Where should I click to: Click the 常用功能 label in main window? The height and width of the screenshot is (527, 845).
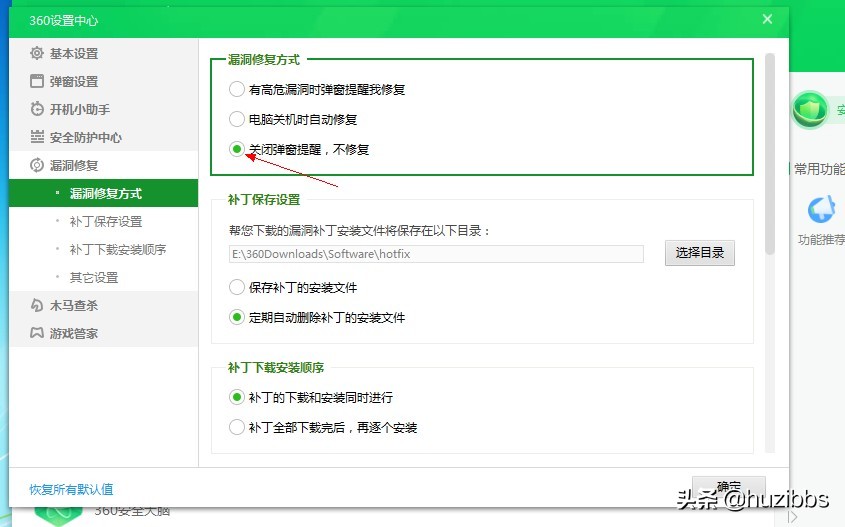tap(819, 169)
